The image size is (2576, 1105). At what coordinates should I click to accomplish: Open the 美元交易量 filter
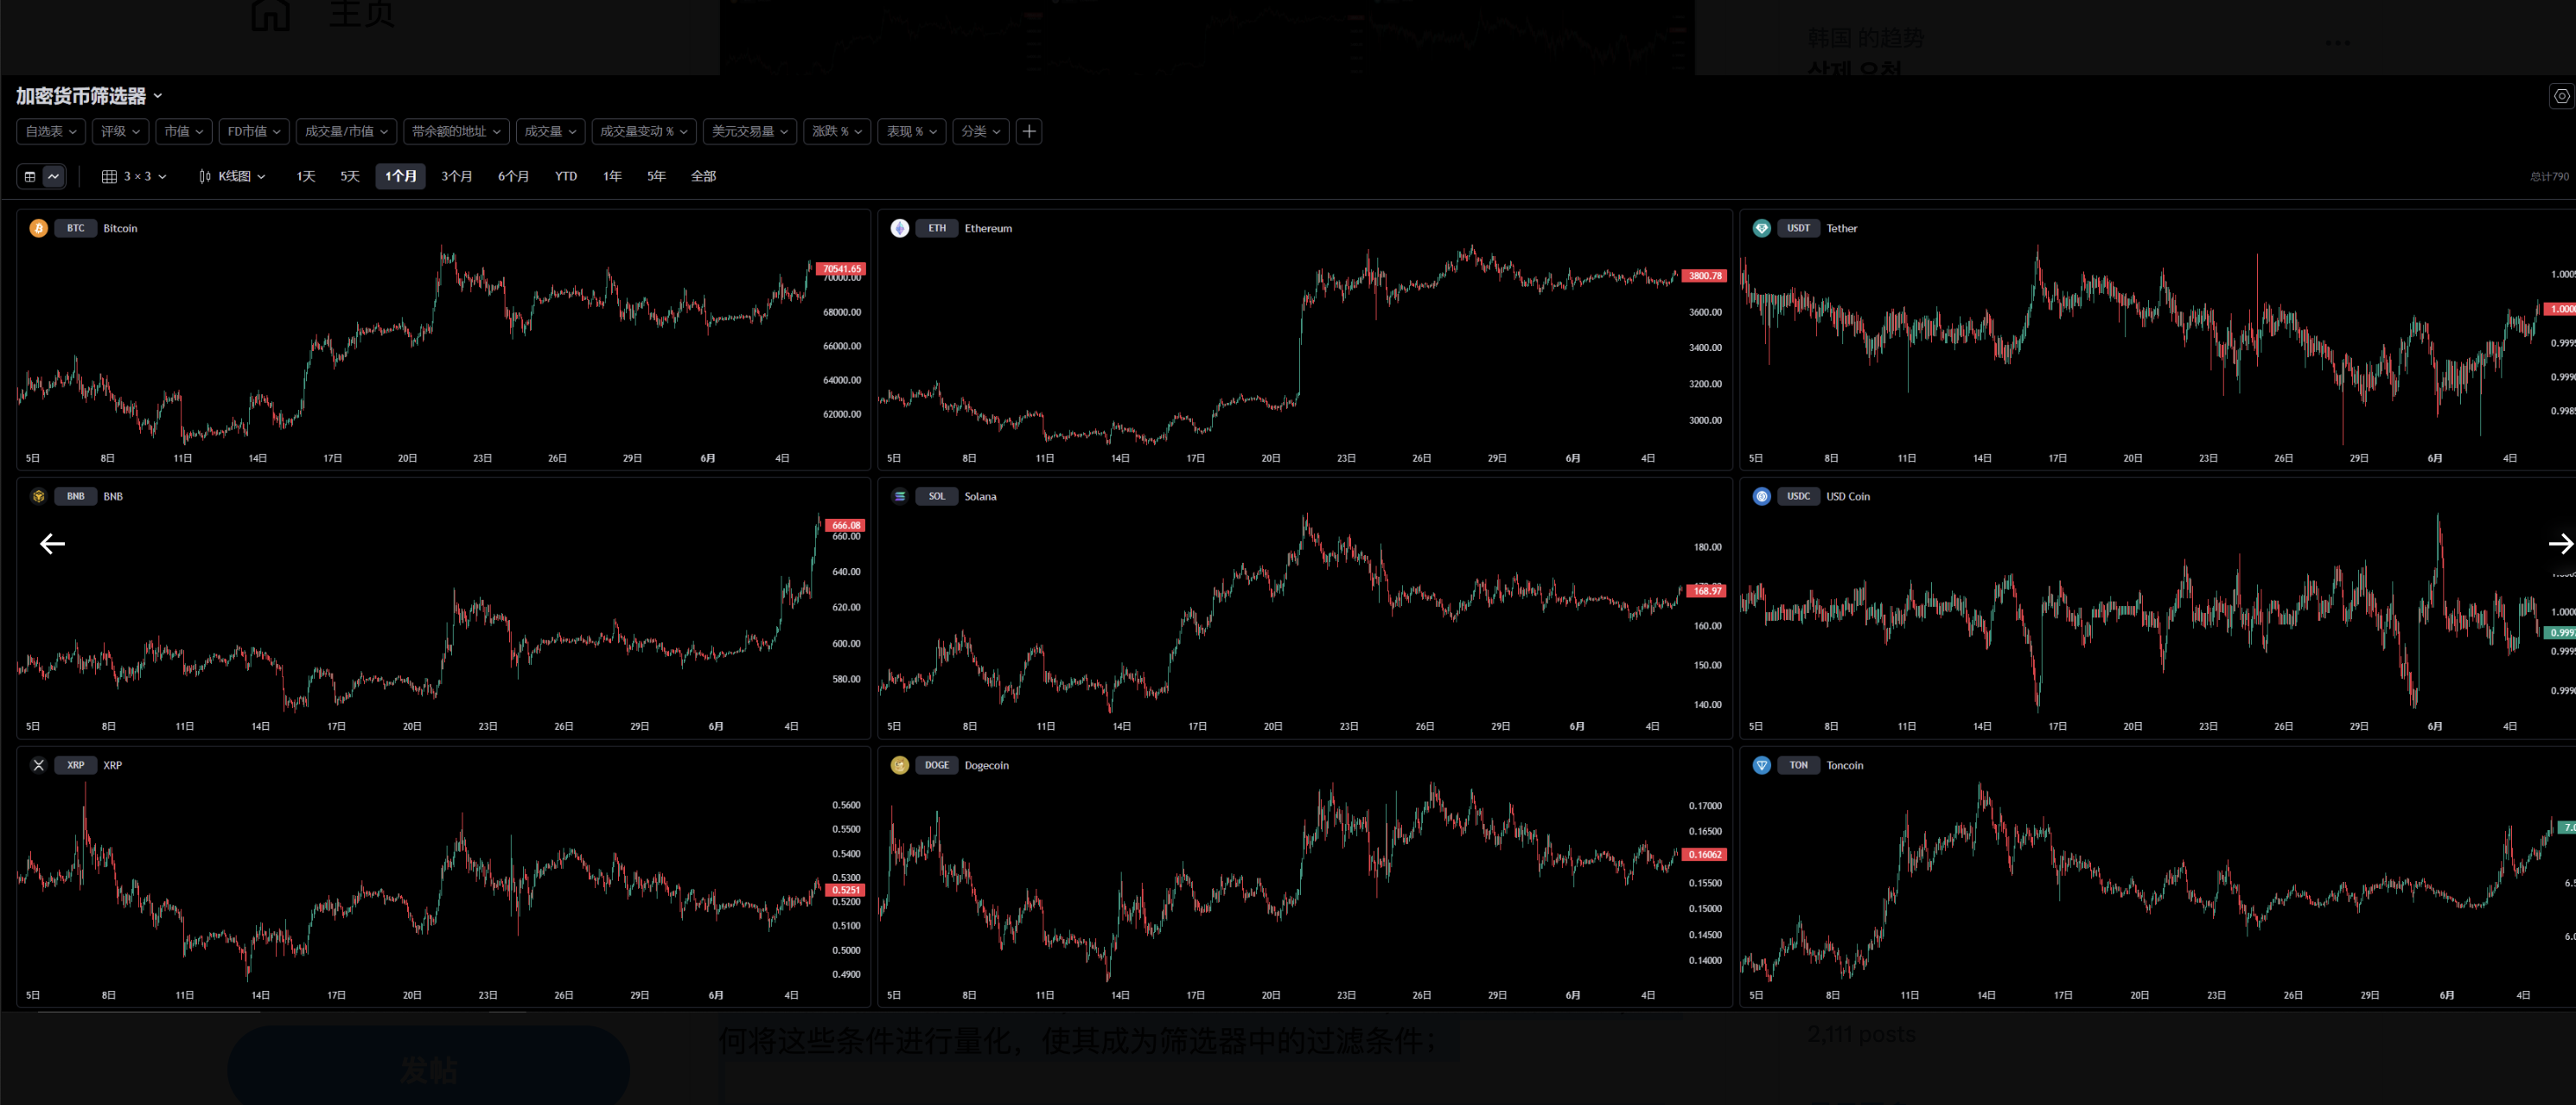point(750,131)
